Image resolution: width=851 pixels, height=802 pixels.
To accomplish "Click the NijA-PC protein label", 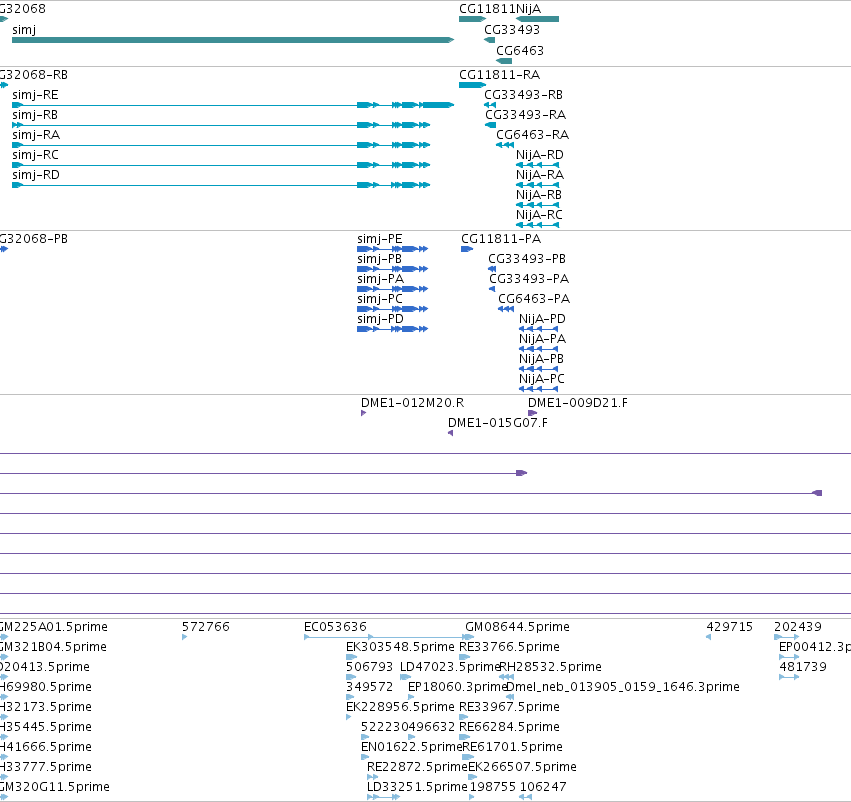I will tap(542, 379).
